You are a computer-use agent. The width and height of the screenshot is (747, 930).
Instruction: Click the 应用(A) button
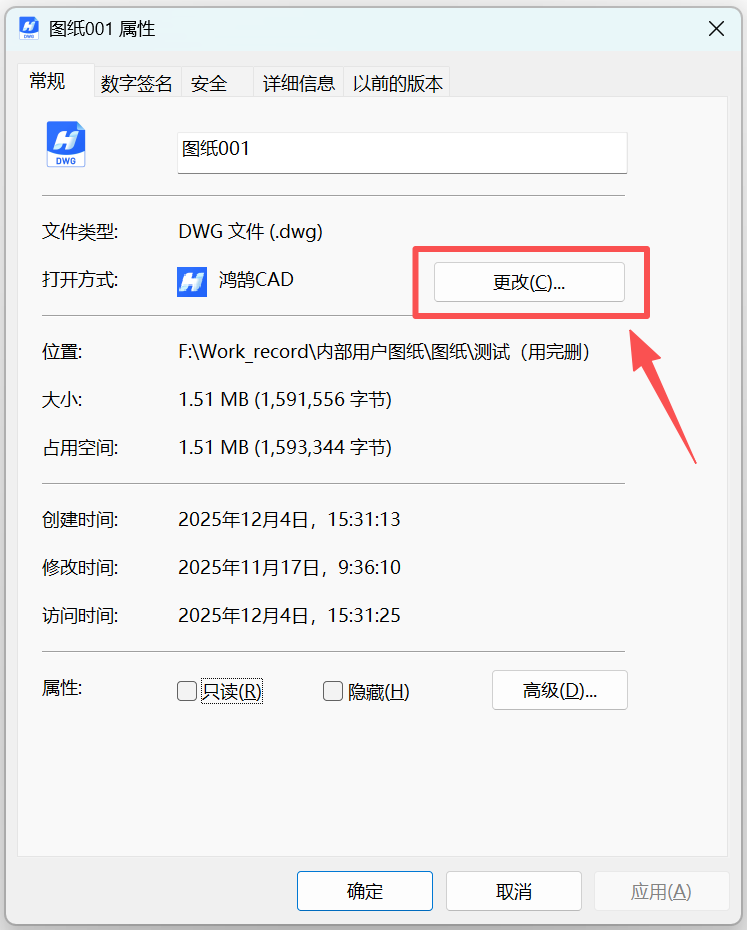point(661,891)
